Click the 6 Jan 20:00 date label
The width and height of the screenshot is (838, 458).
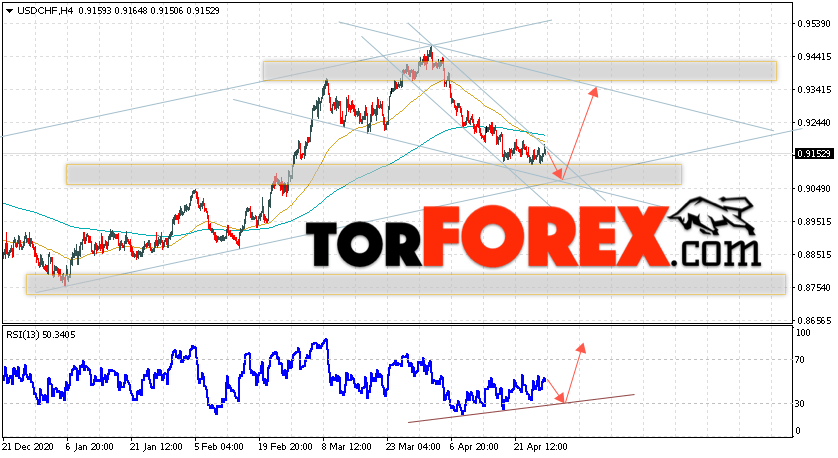(x=90, y=447)
